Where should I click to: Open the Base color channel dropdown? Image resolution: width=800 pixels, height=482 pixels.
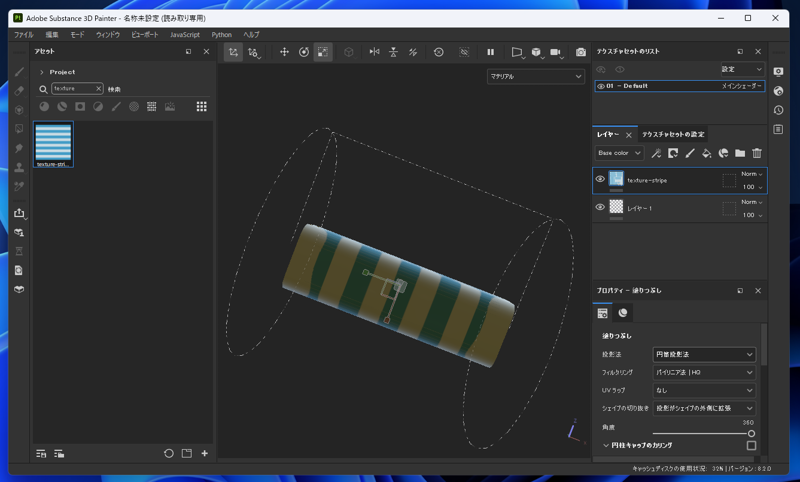click(x=619, y=153)
